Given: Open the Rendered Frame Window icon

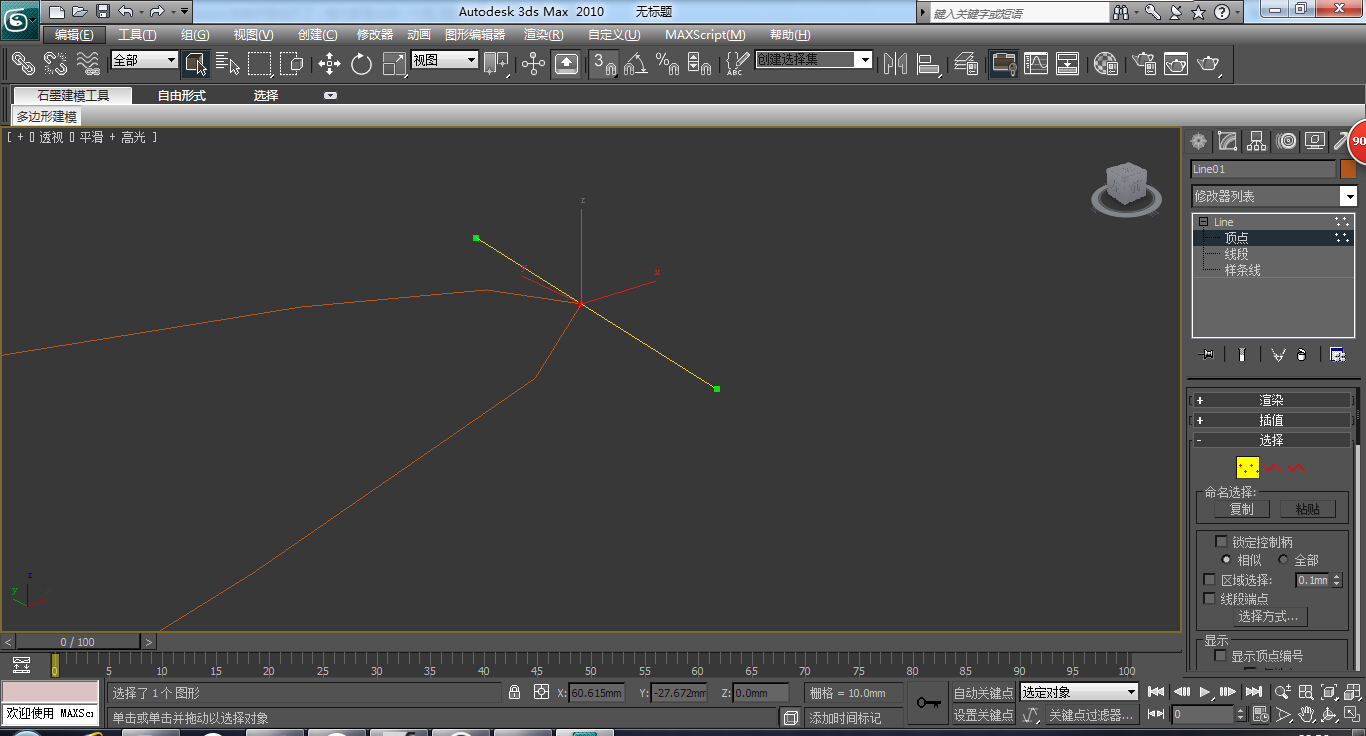Looking at the screenshot, I should pos(1176,64).
